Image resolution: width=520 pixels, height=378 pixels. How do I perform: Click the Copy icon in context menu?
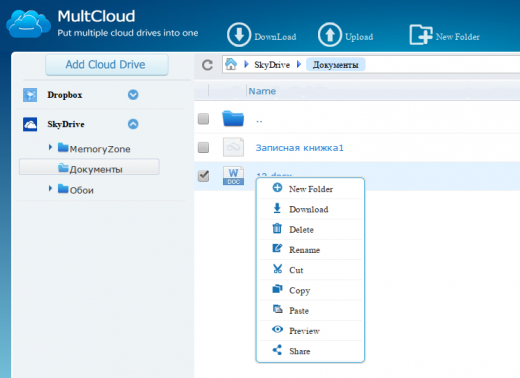click(277, 289)
